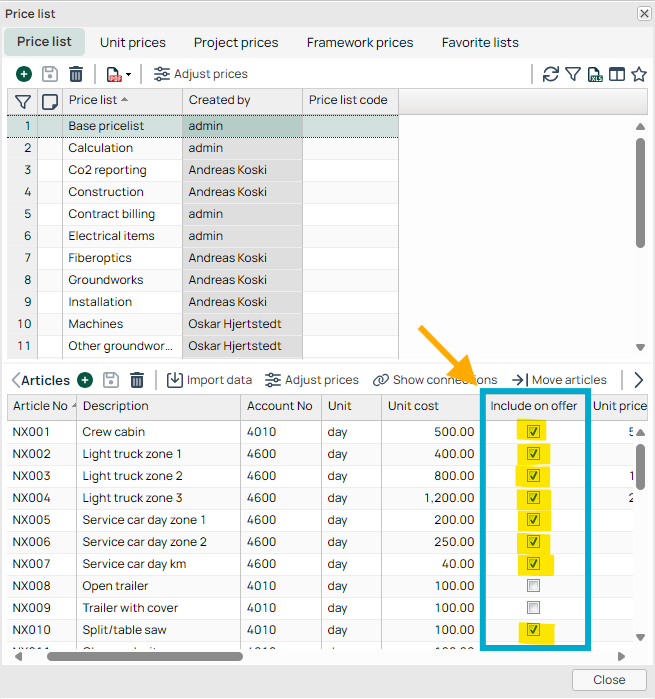
Task: Select unit cost 1,200.00 cell
Action: pyautogui.click(x=430, y=498)
